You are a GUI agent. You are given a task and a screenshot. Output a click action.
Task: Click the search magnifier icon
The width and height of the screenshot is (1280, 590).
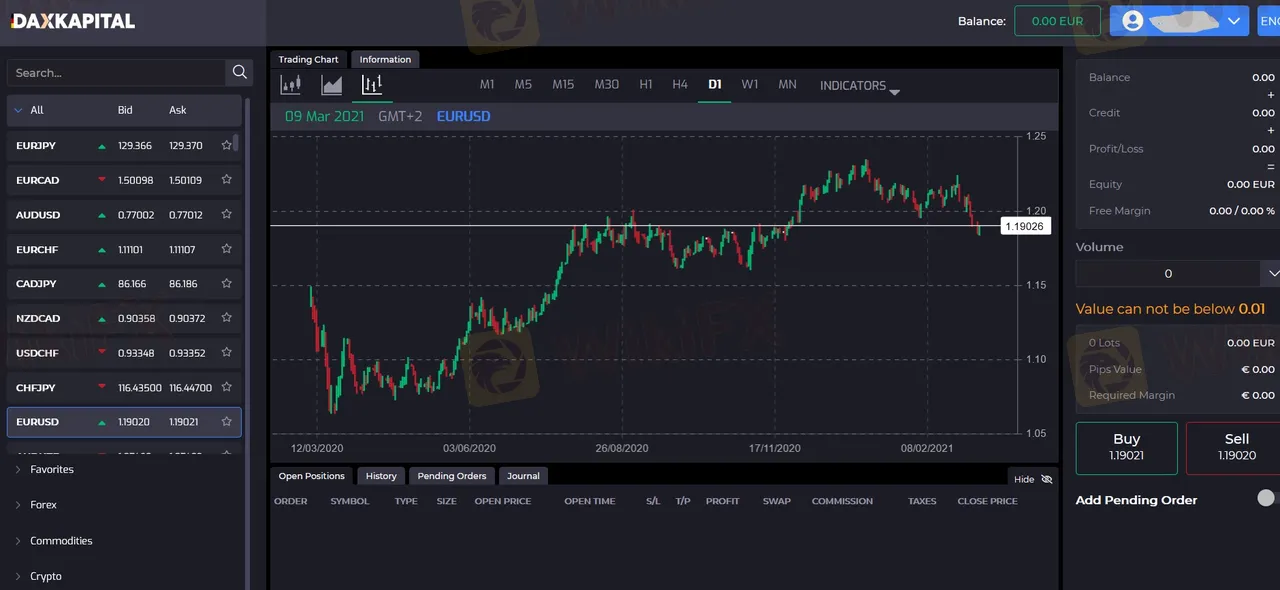239,72
